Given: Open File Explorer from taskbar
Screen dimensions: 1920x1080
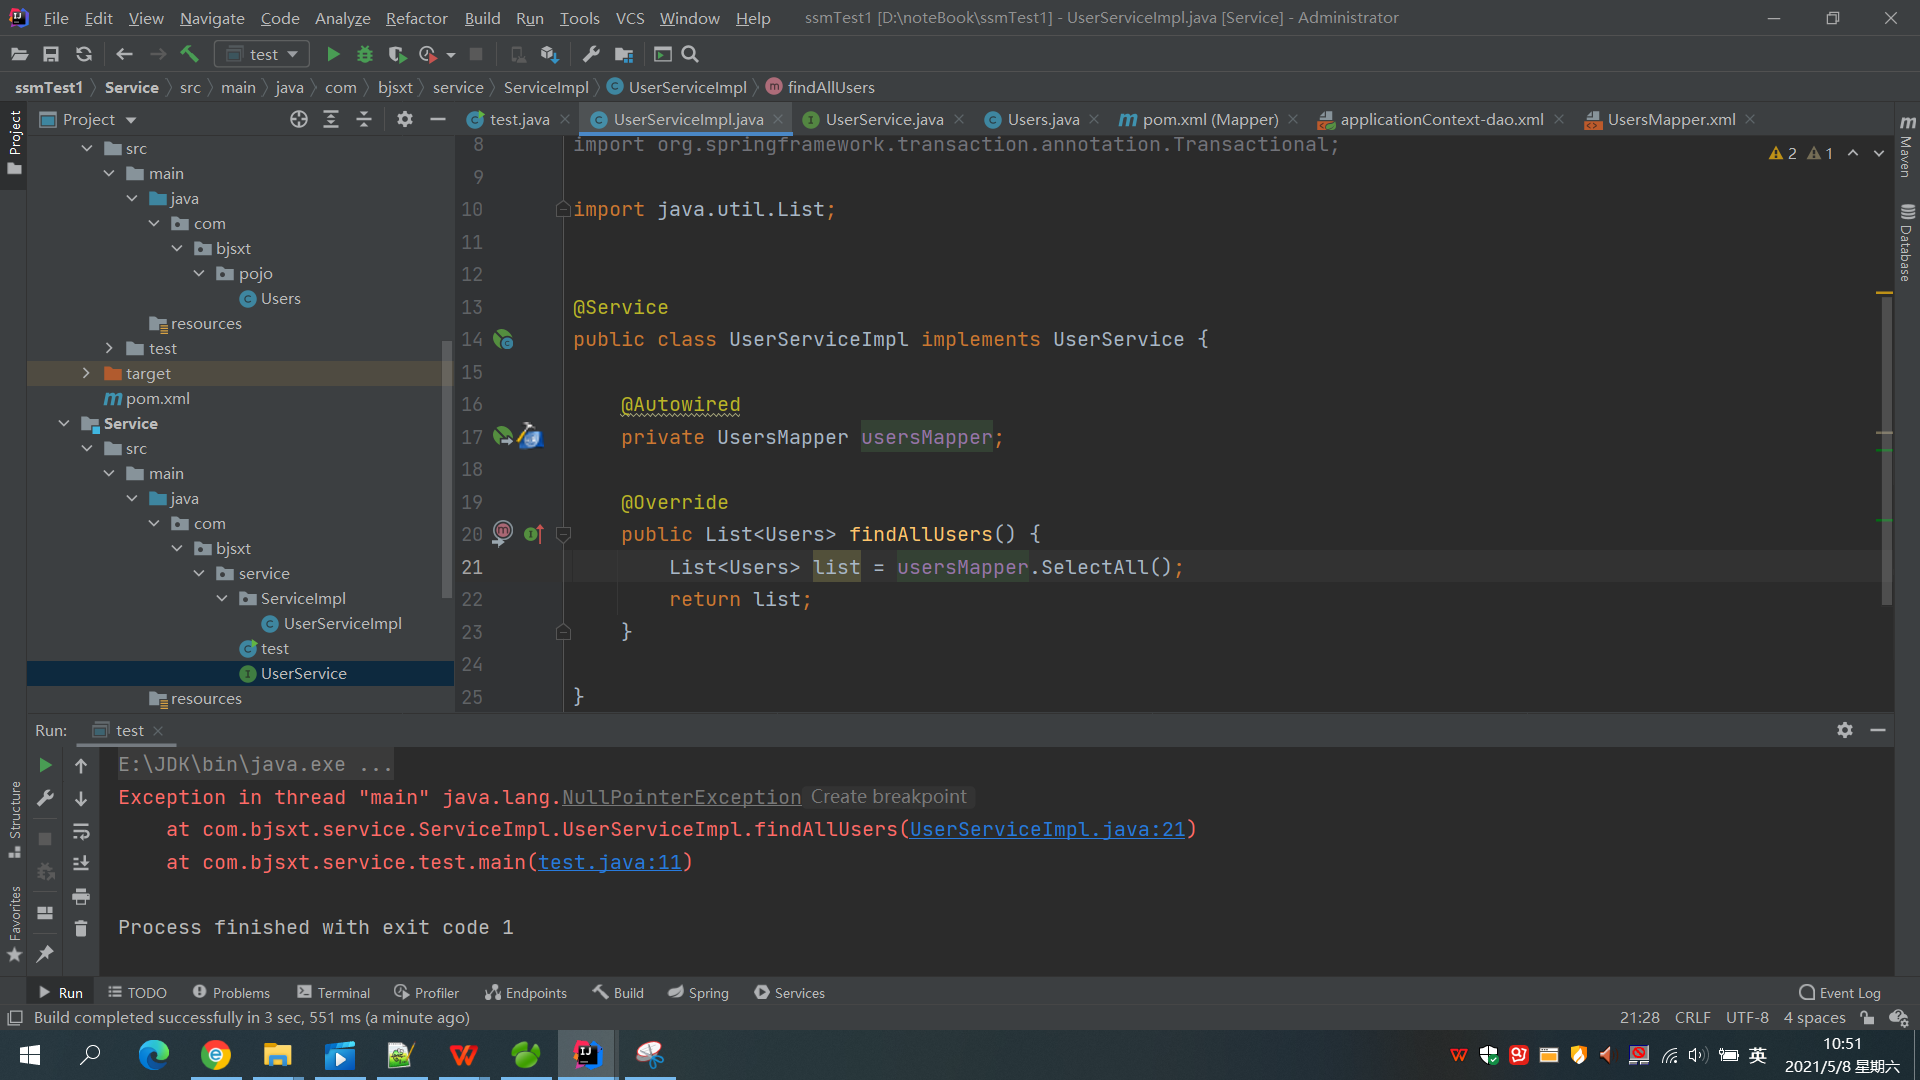Looking at the screenshot, I should click(277, 1055).
